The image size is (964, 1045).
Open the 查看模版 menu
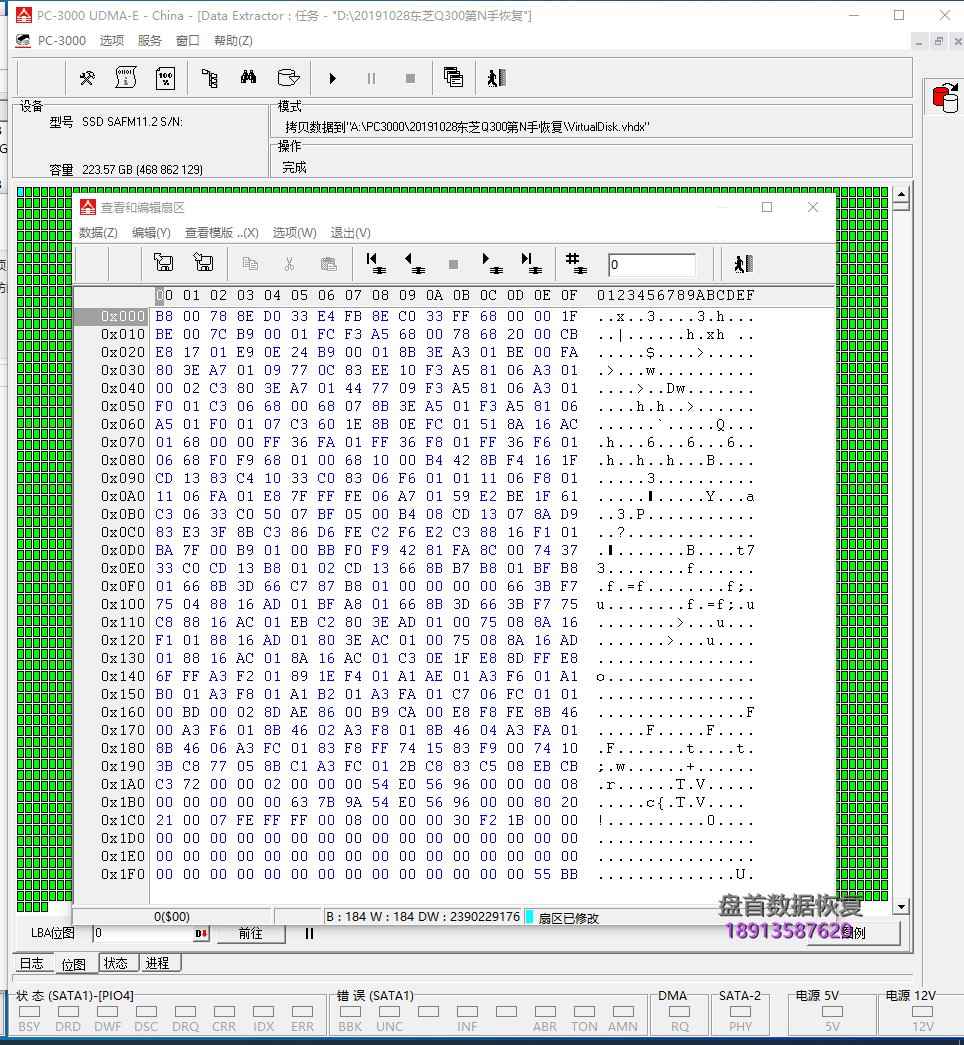click(x=221, y=233)
